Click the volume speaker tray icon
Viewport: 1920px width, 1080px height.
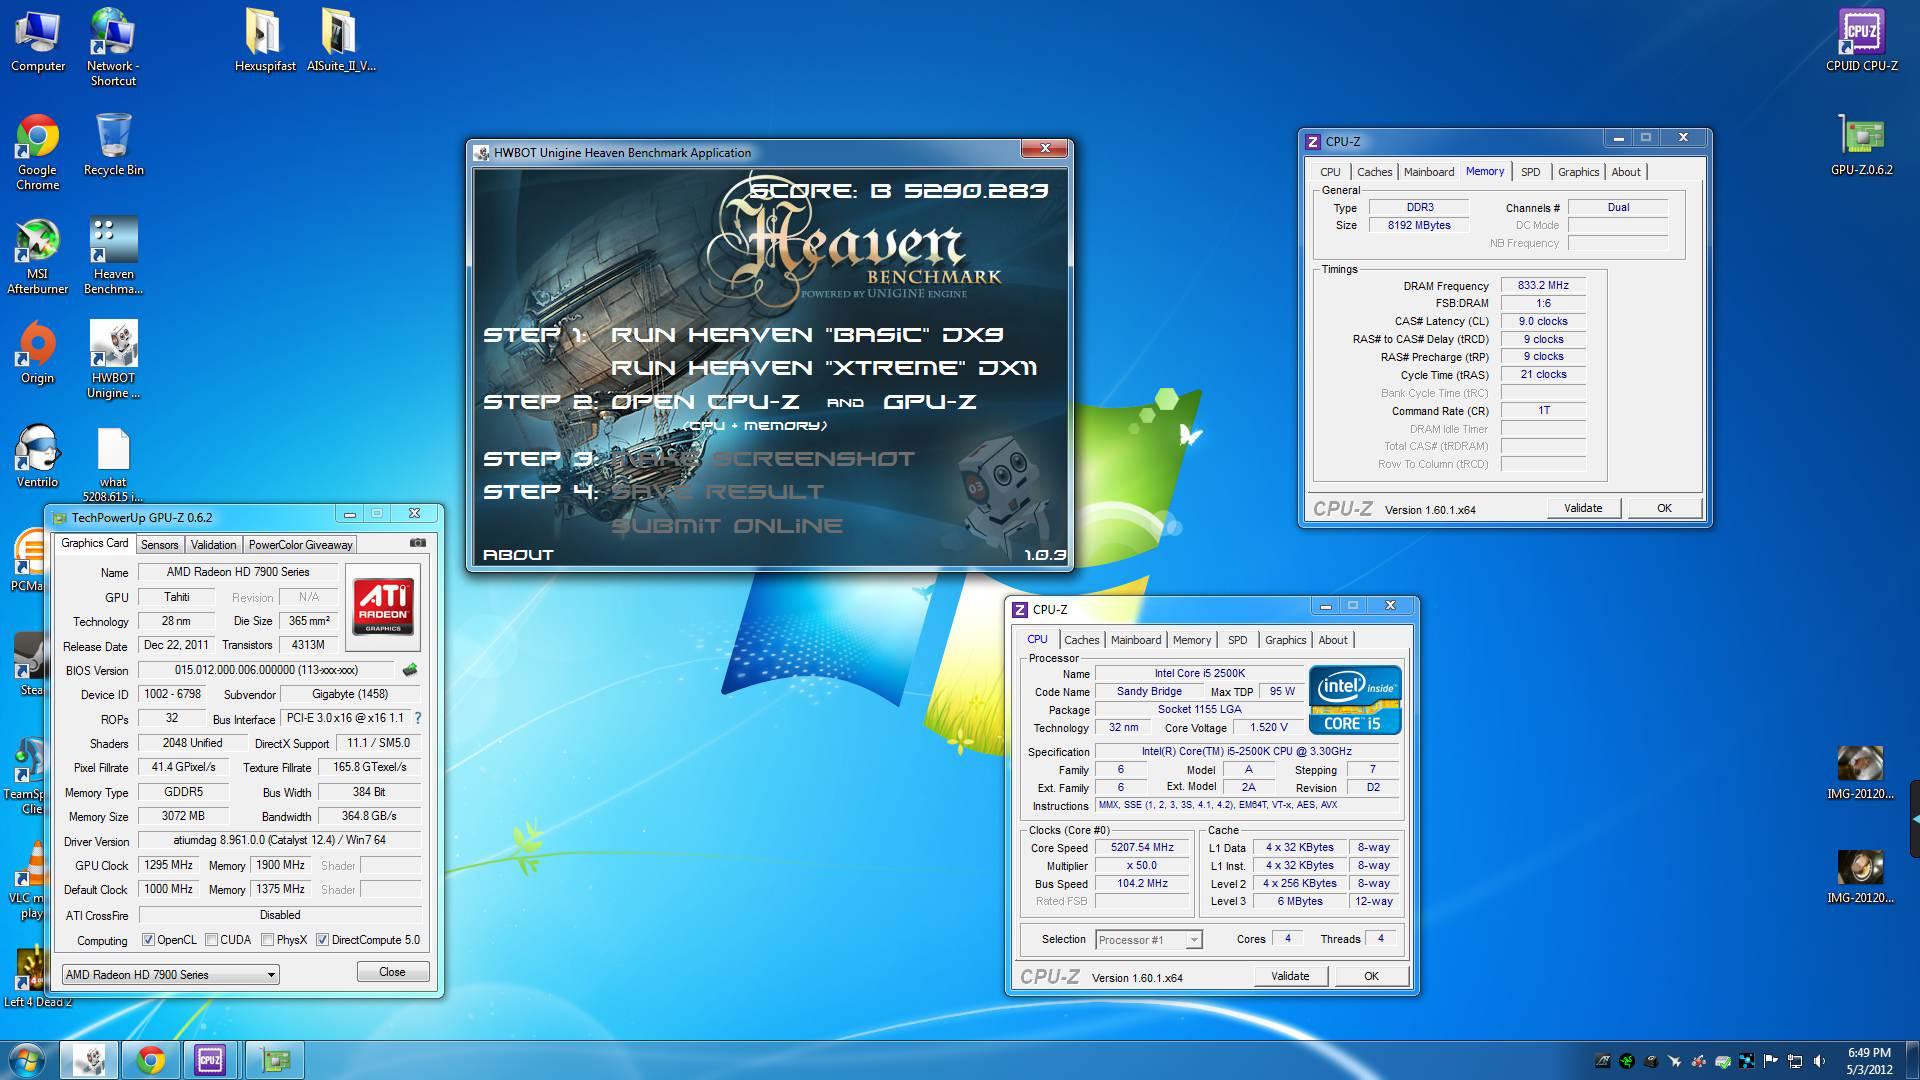[1819, 1061]
